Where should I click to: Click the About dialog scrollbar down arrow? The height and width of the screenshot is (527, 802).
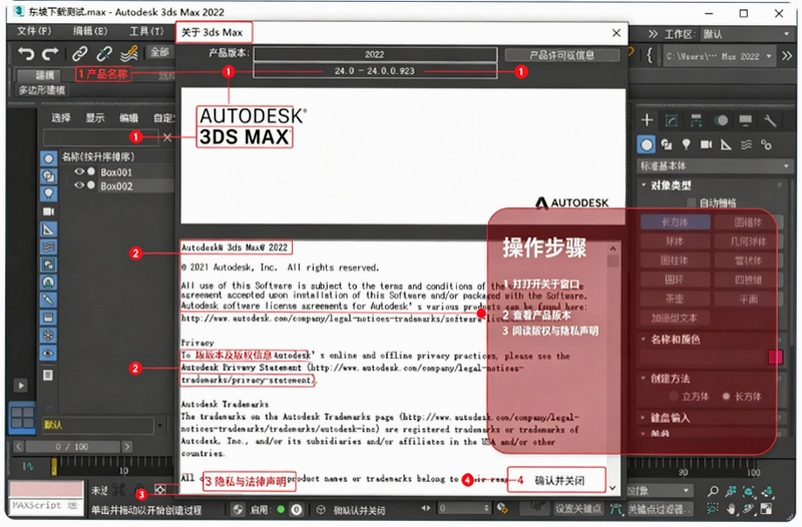tap(613, 488)
